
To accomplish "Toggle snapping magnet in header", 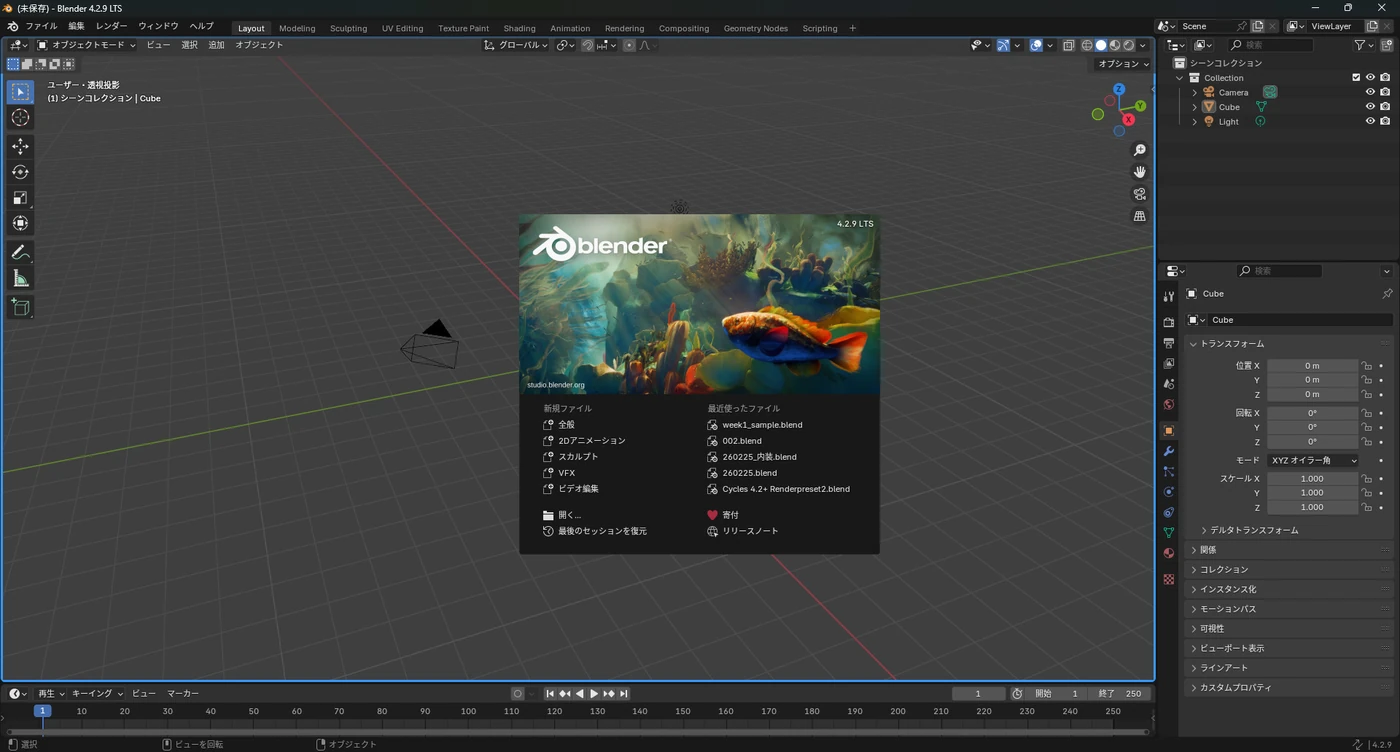I will pyautogui.click(x=587, y=45).
